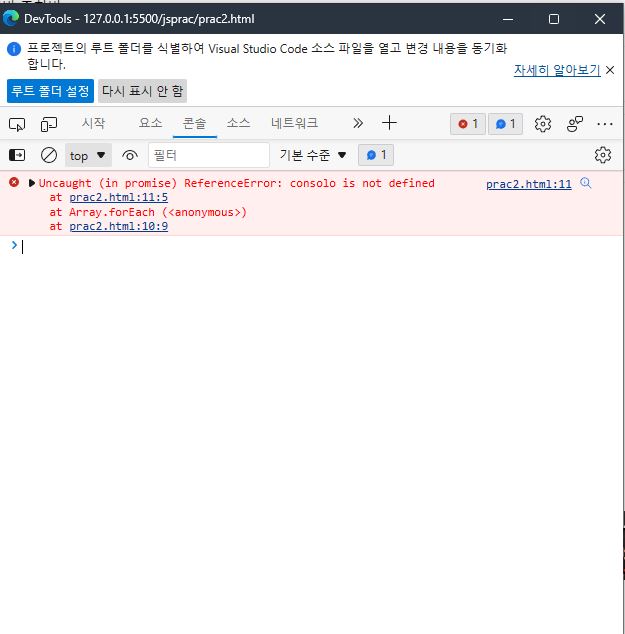Screen dimensions: 625x634
Task: Close the DevTools window
Action: (600, 19)
